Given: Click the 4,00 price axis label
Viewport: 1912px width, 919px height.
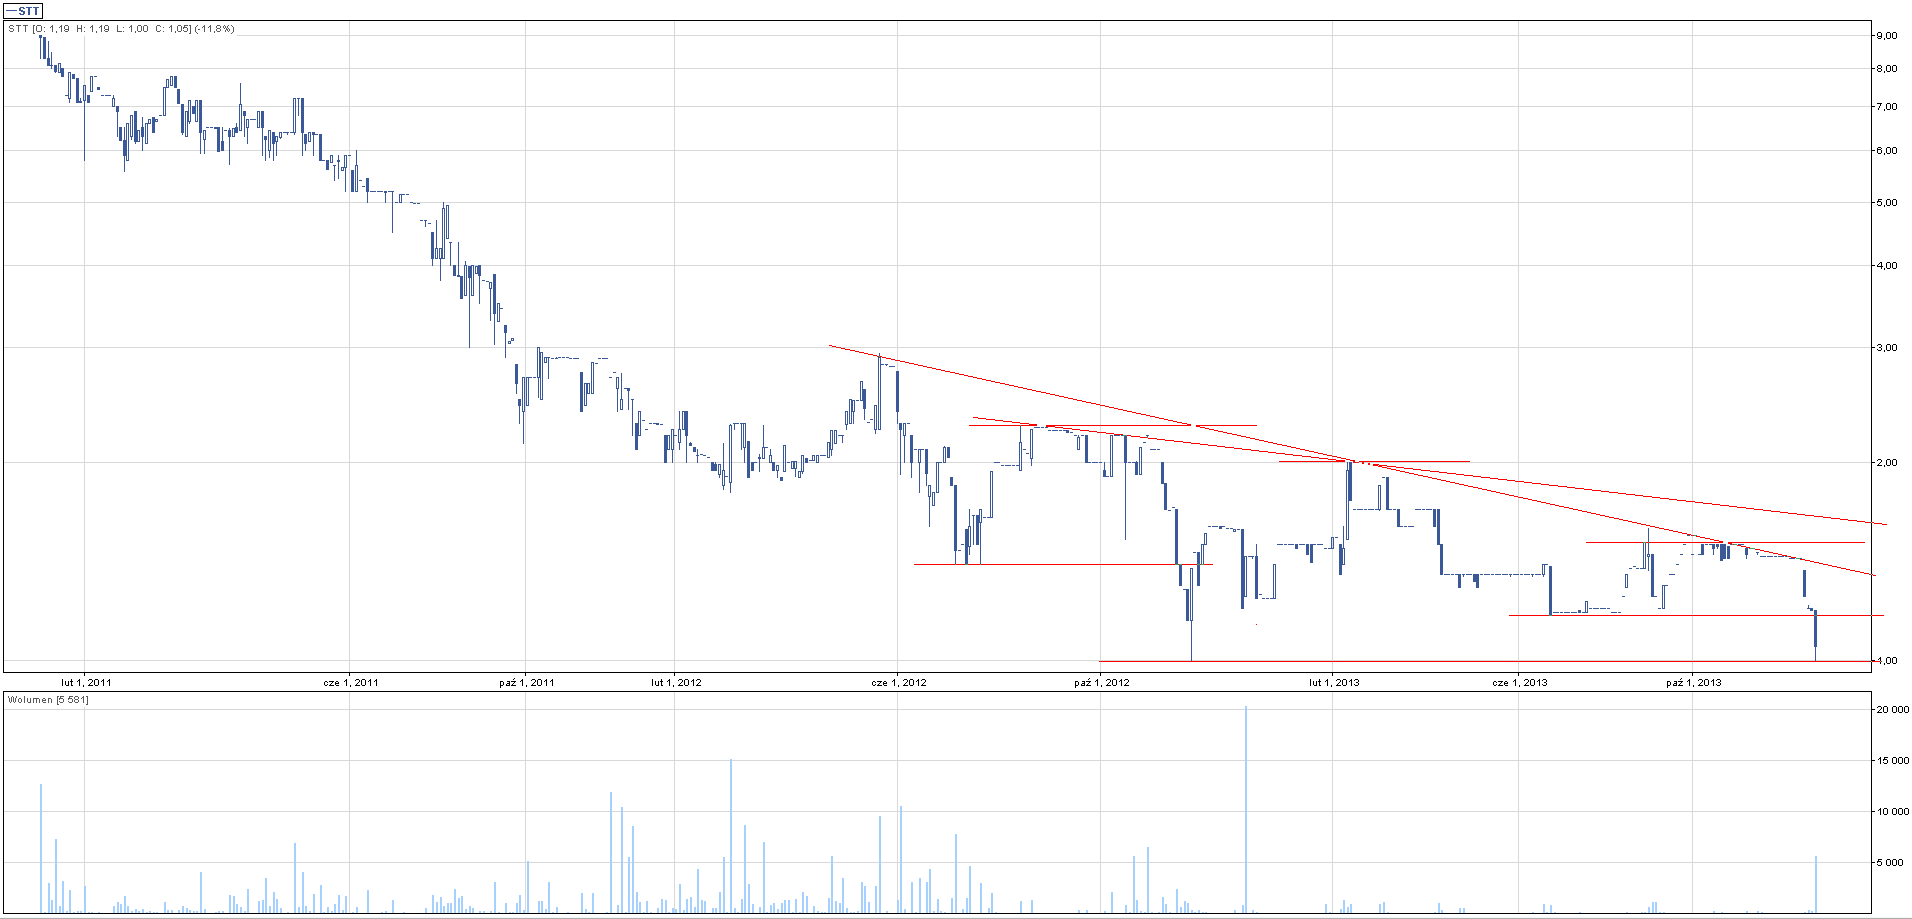Looking at the screenshot, I should 1886,266.
